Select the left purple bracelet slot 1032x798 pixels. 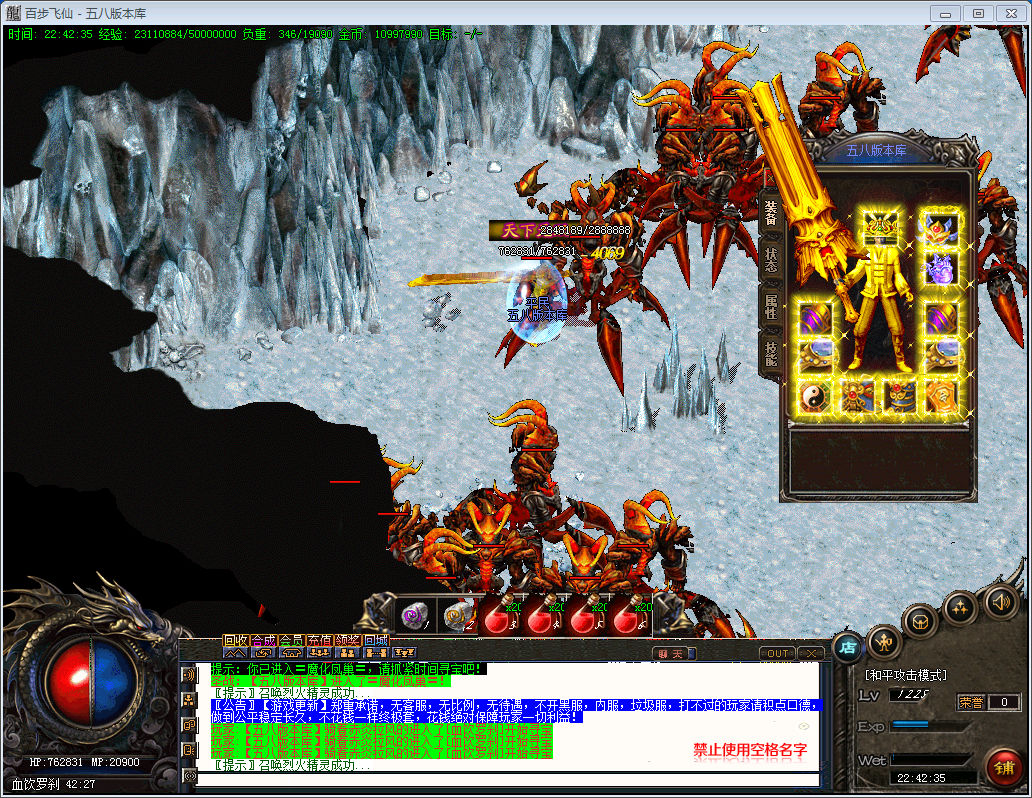[x=816, y=319]
